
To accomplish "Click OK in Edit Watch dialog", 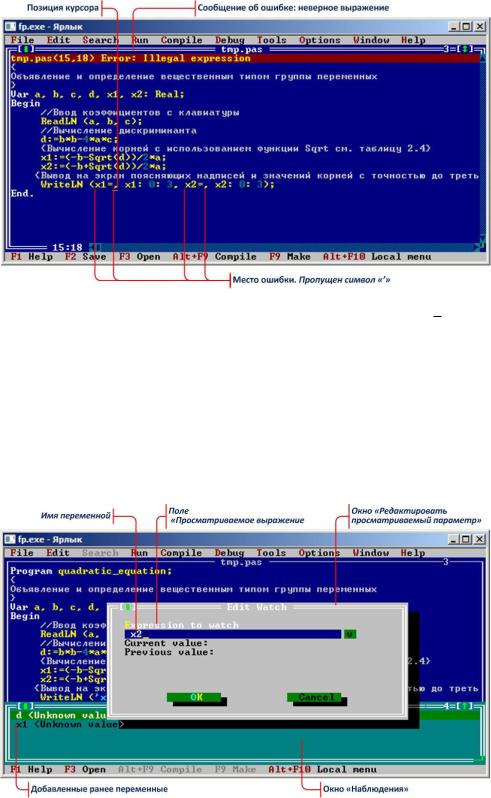I will (x=196, y=698).
